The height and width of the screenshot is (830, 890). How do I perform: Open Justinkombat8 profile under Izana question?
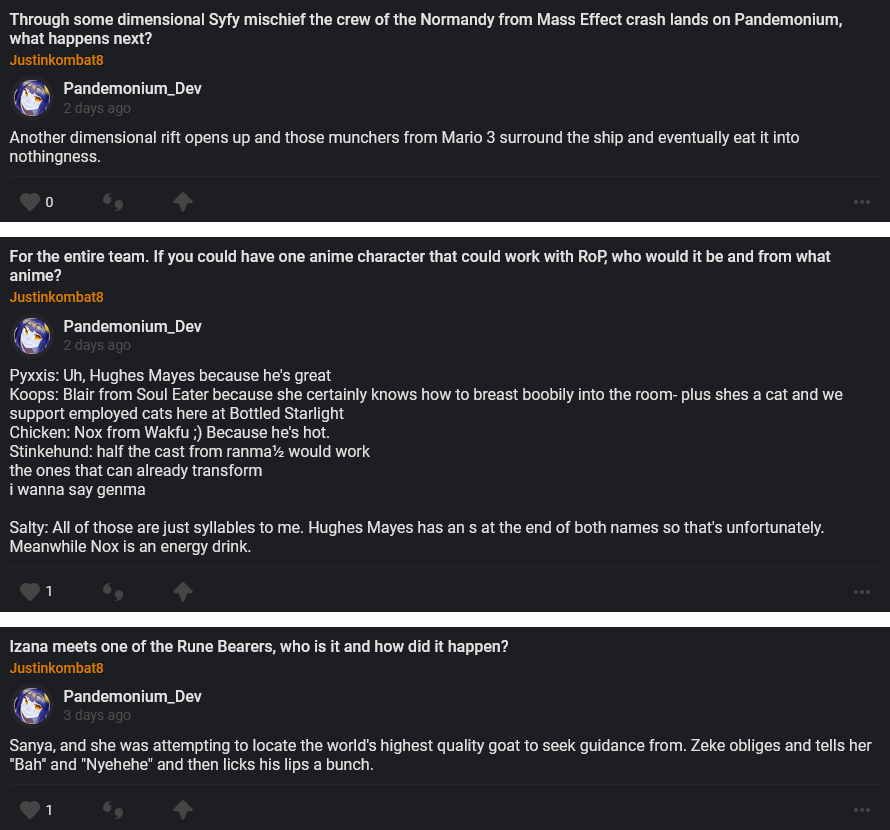pyautogui.click(x=57, y=668)
